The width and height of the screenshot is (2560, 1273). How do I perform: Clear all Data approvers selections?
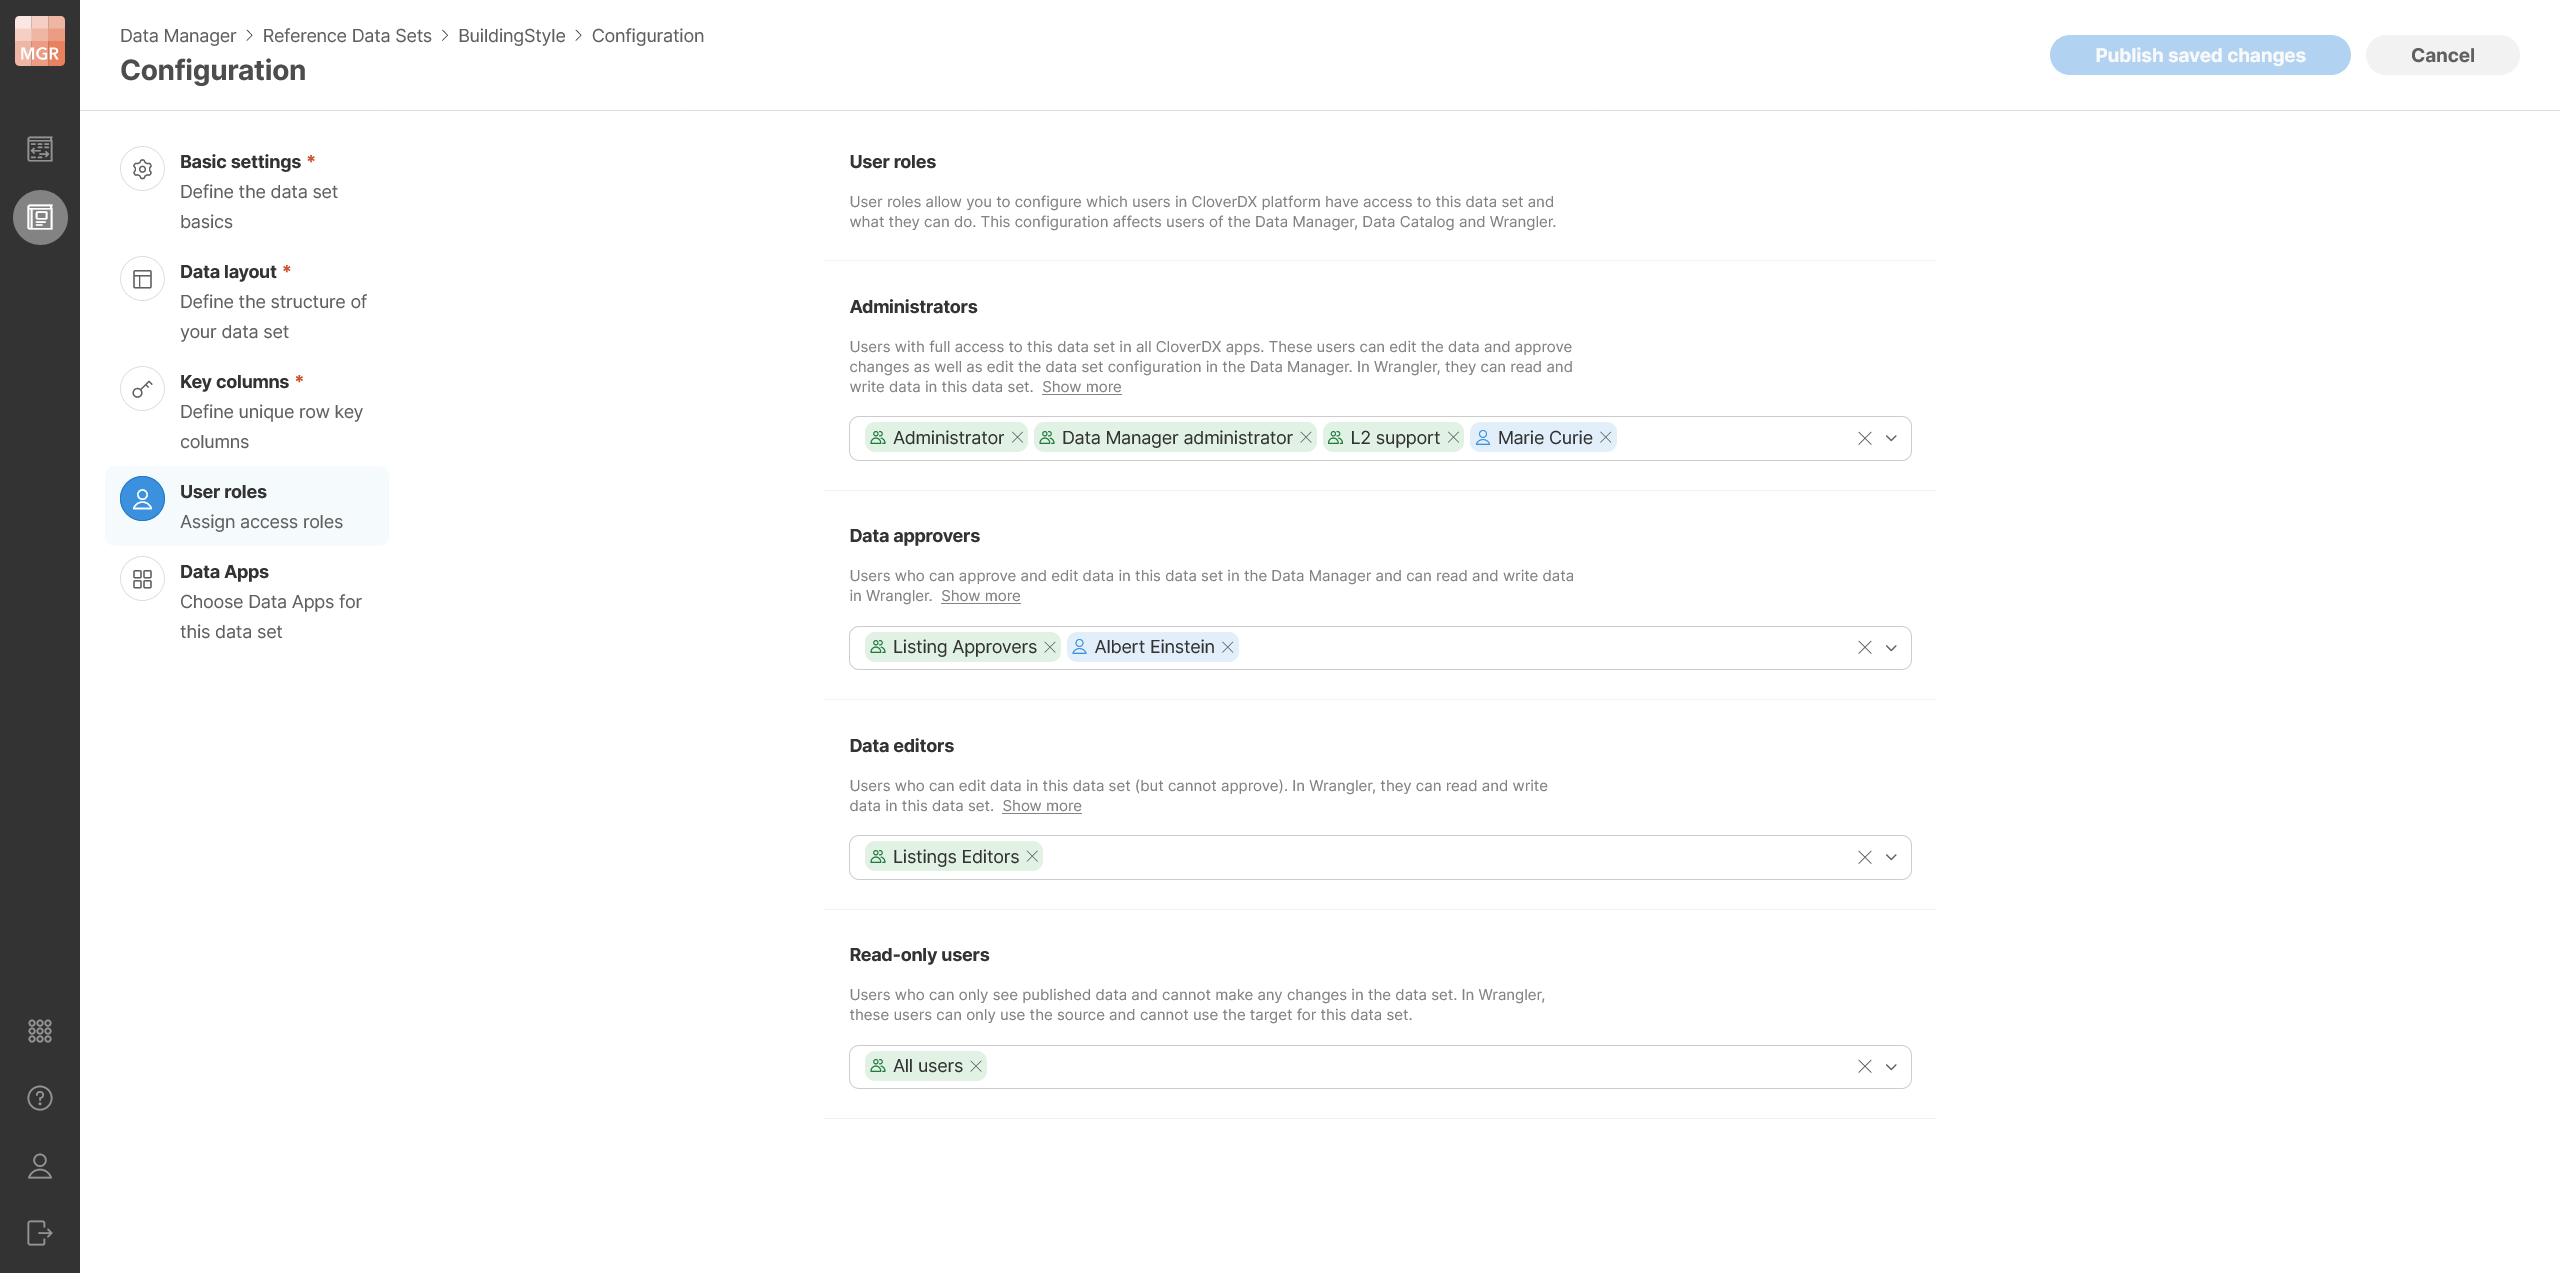pos(1864,648)
